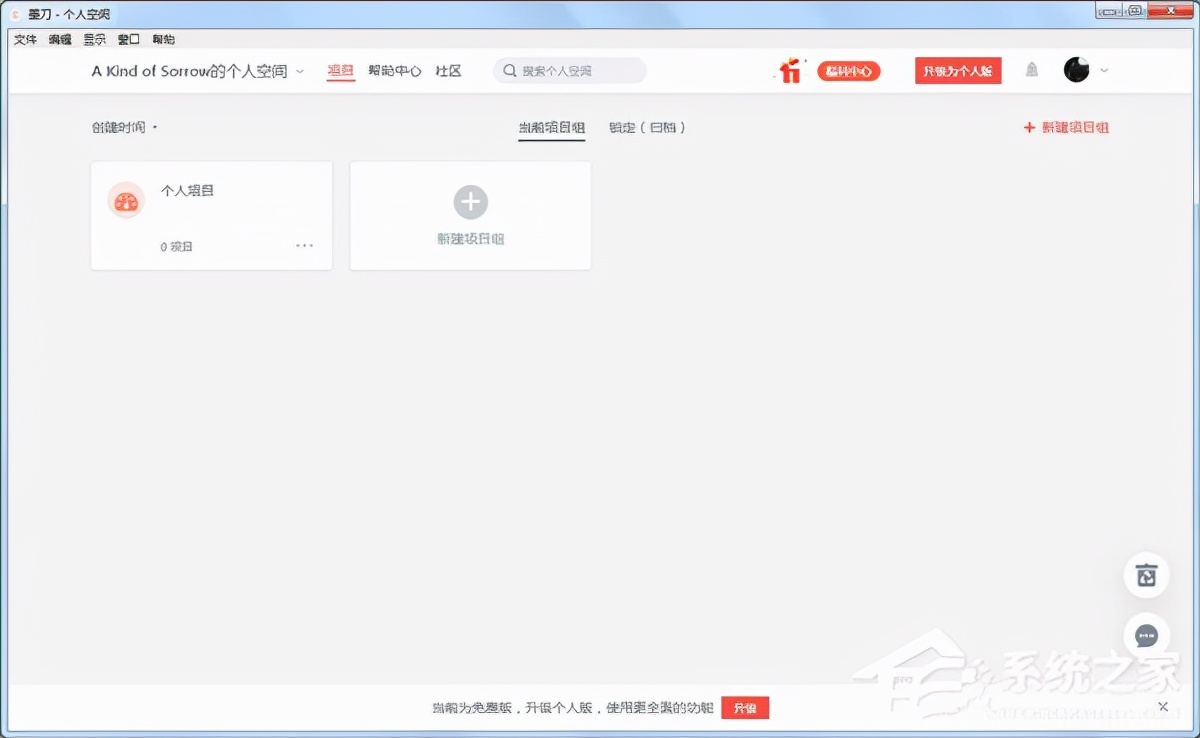Open the feedback chat bubble icon

[1146, 636]
